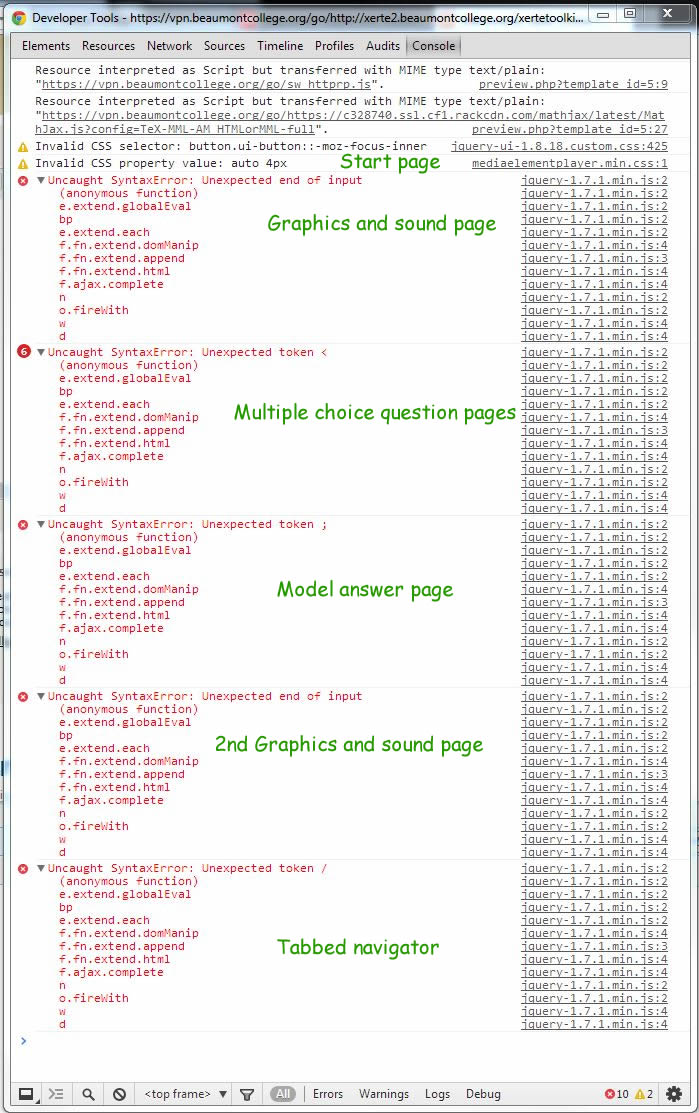Select the All filter pill

[x=282, y=1094]
